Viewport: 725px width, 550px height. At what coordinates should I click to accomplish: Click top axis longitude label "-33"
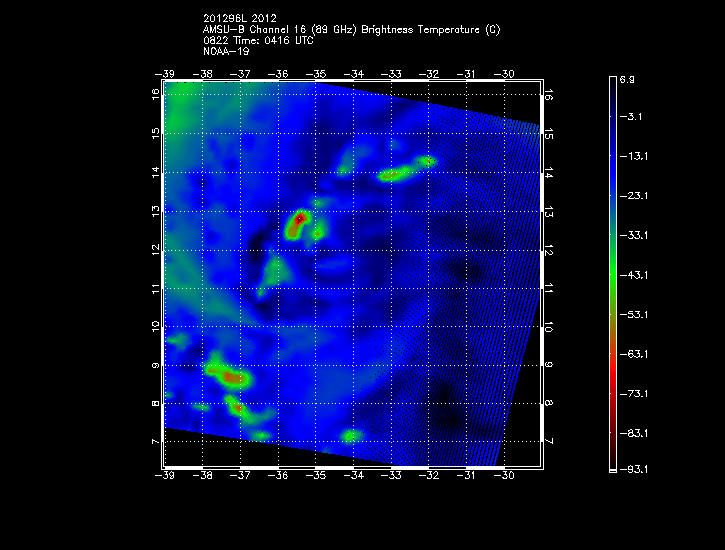391,74
